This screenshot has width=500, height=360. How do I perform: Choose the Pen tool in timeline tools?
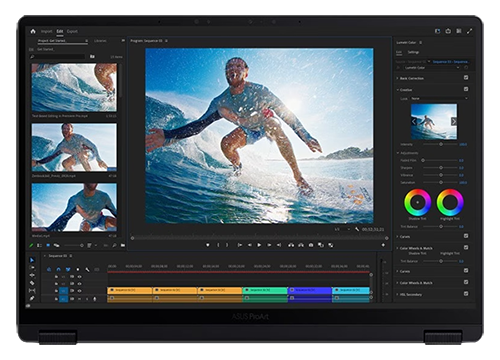pos(32,298)
